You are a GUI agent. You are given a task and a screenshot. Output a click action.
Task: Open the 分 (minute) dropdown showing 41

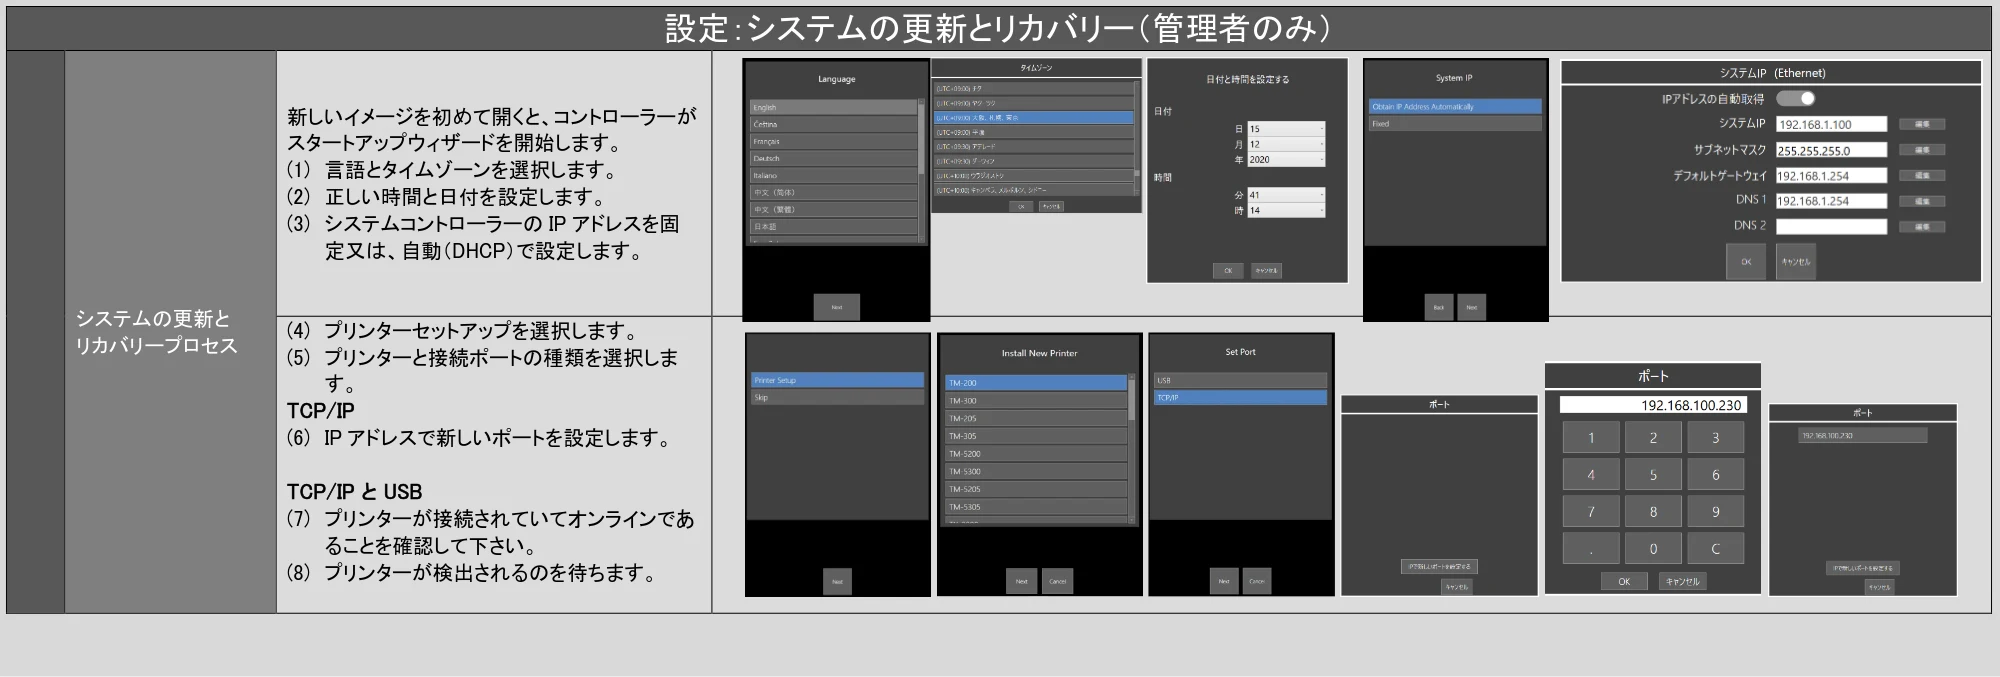[1286, 195]
